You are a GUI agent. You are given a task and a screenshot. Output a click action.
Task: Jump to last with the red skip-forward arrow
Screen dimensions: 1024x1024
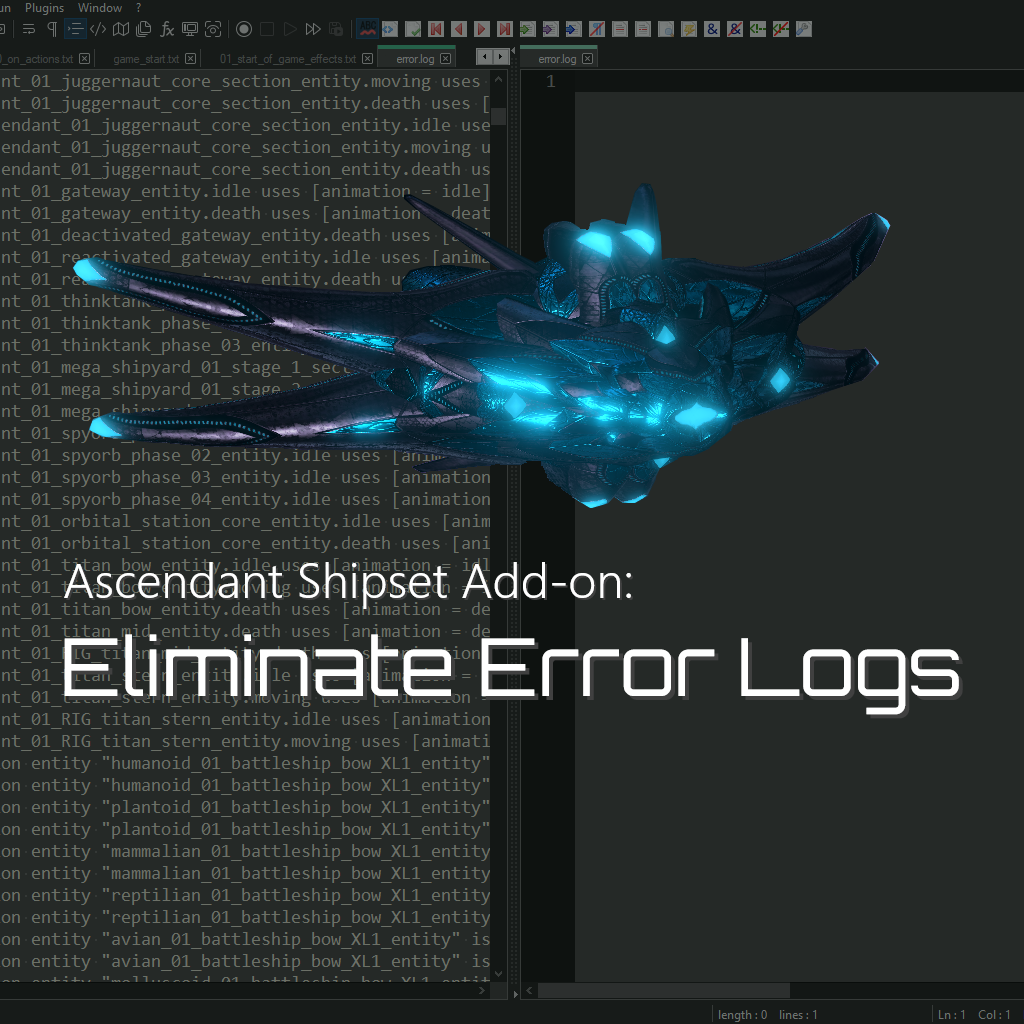click(x=505, y=29)
